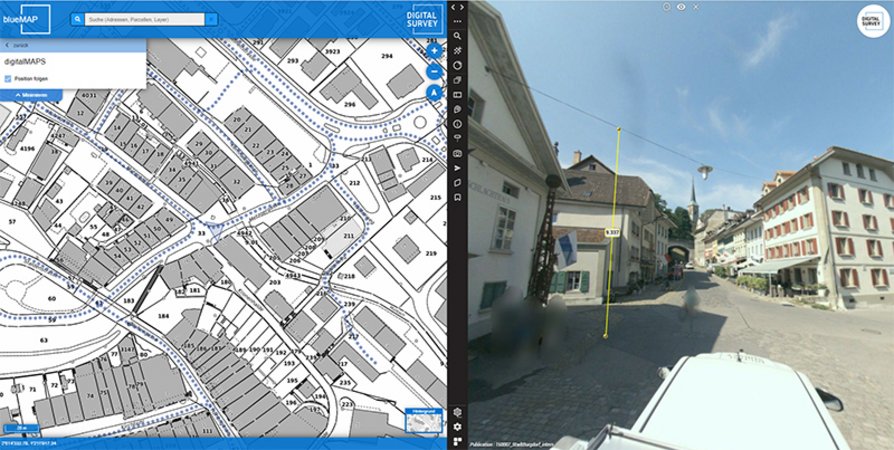Open the three-dots more menu in the viewer sidebar
This screenshot has width=894, height=450.
[x=457, y=22]
